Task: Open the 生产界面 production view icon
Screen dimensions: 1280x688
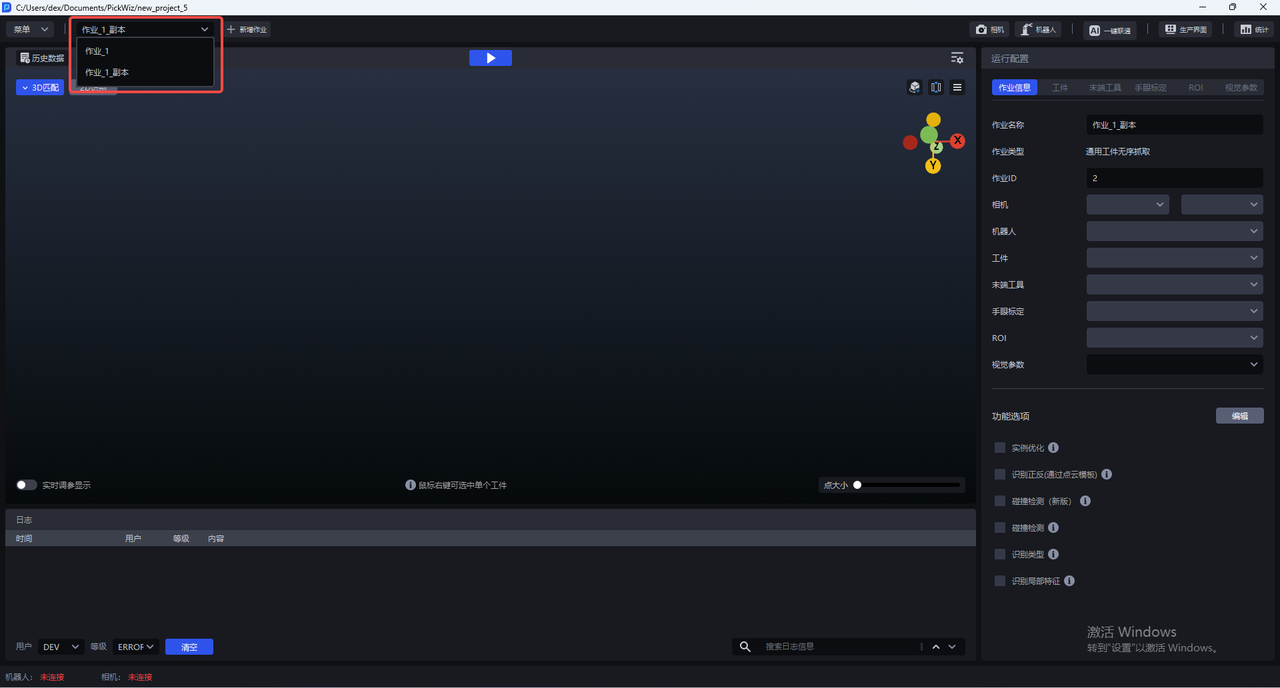Action: pyautogui.click(x=1169, y=30)
